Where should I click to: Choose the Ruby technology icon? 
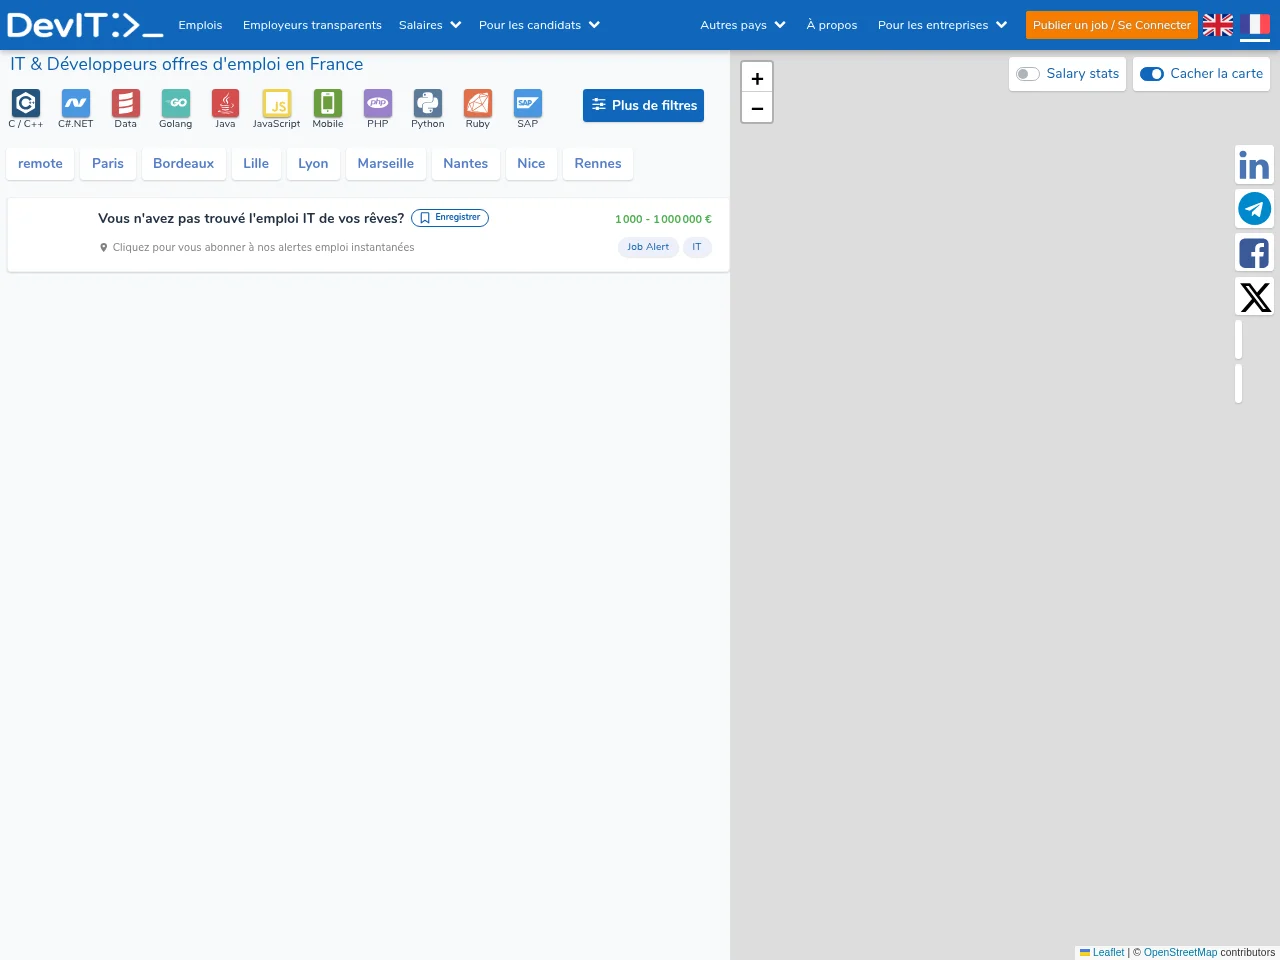tap(478, 103)
